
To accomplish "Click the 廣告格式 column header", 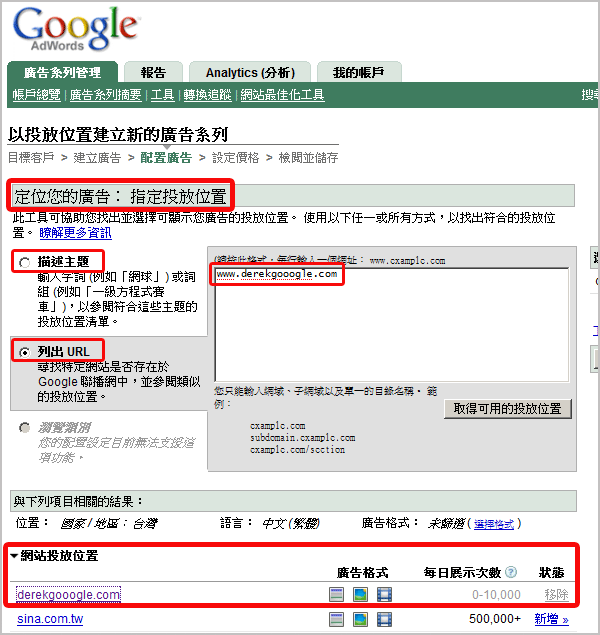I will coord(362,573).
